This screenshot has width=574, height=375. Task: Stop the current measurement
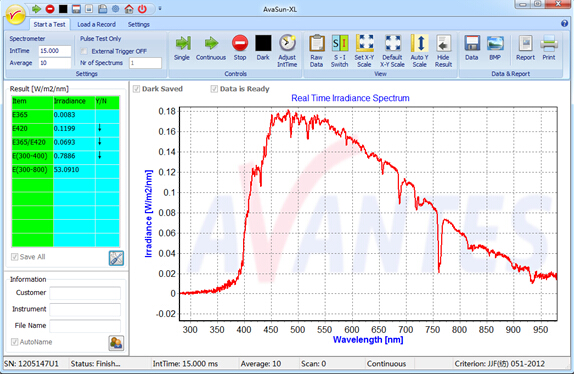click(x=240, y=48)
